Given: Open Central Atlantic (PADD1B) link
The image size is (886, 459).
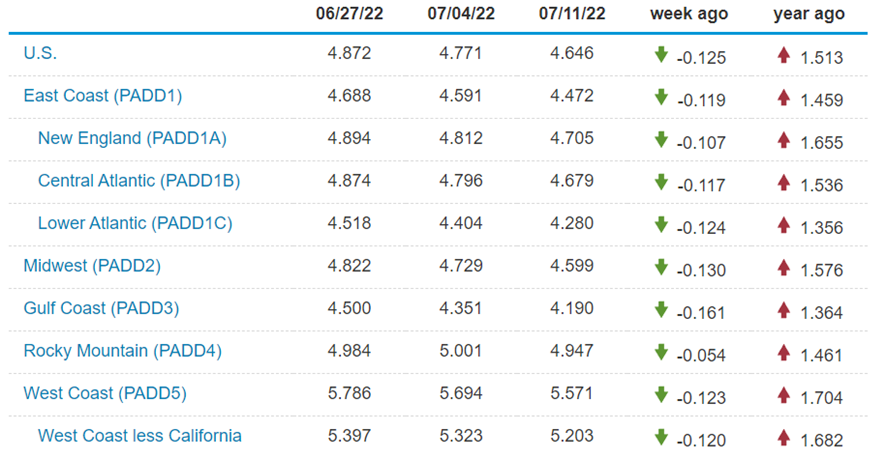Looking at the screenshot, I should [139, 181].
